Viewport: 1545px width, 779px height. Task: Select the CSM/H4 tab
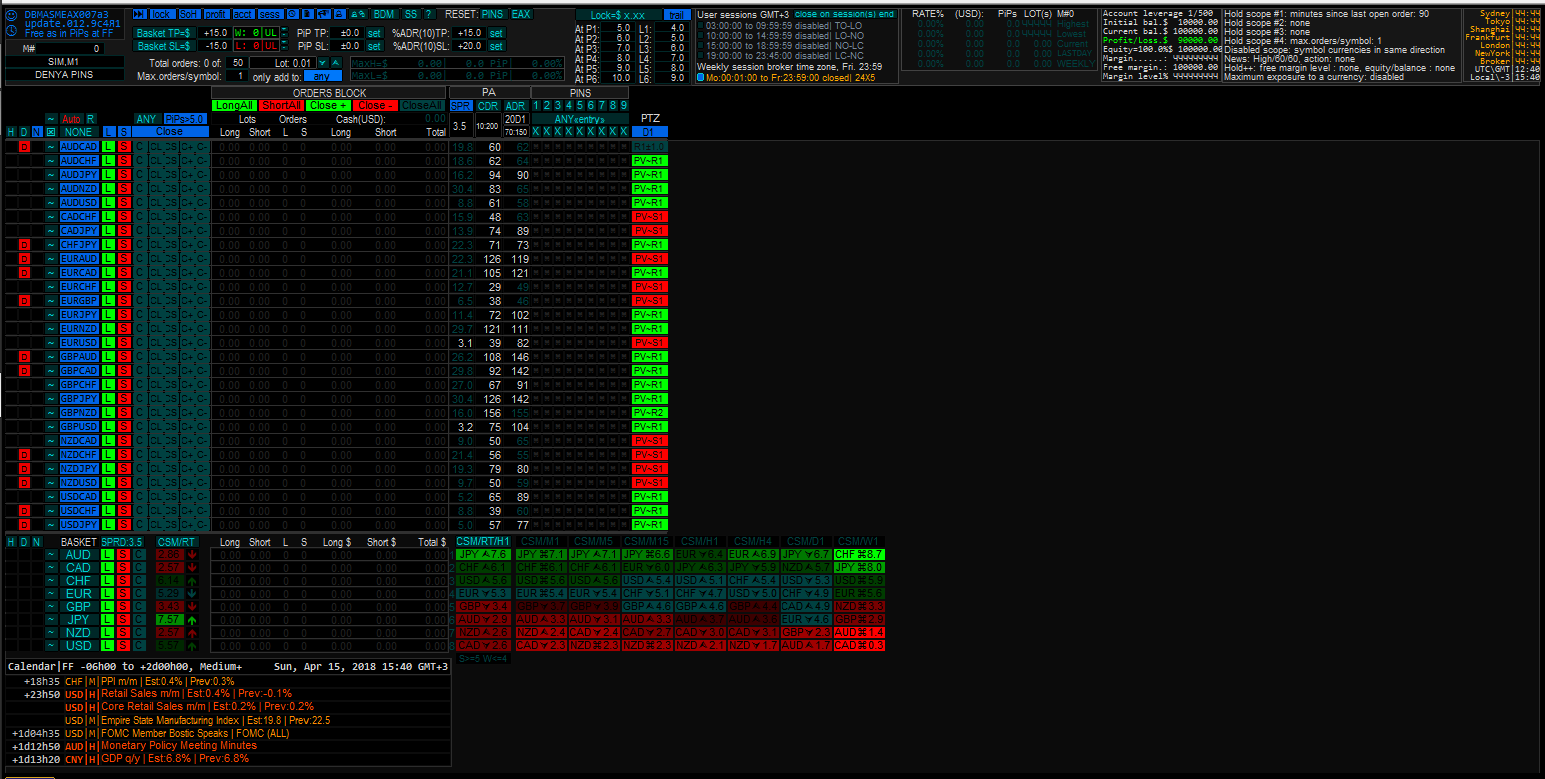(x=753, y=541)
